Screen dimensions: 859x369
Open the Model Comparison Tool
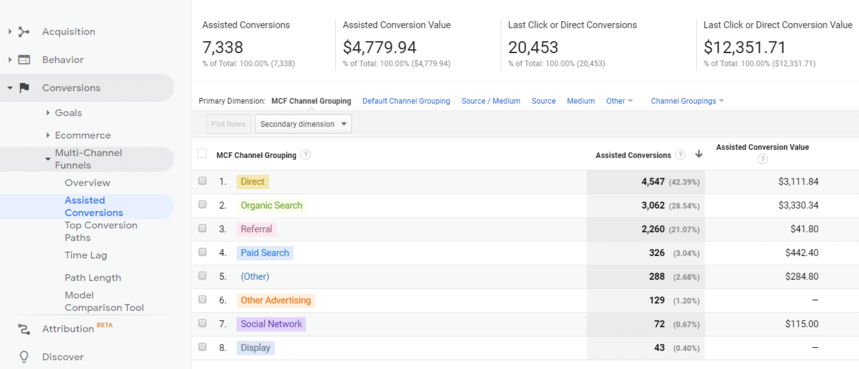(104, 302)
